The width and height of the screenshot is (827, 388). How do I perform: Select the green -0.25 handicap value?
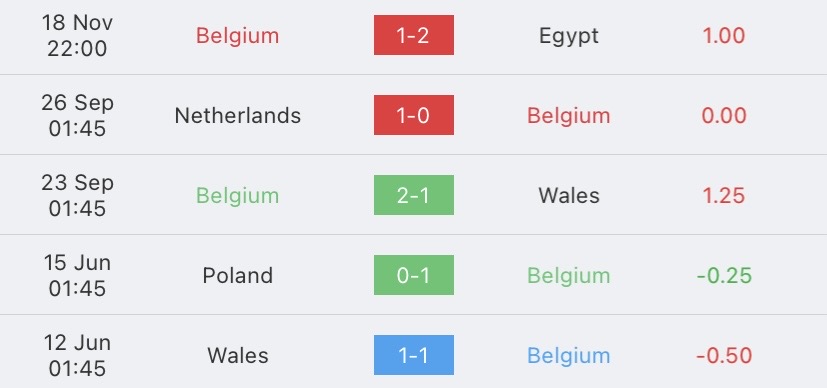tap(724, 276)
